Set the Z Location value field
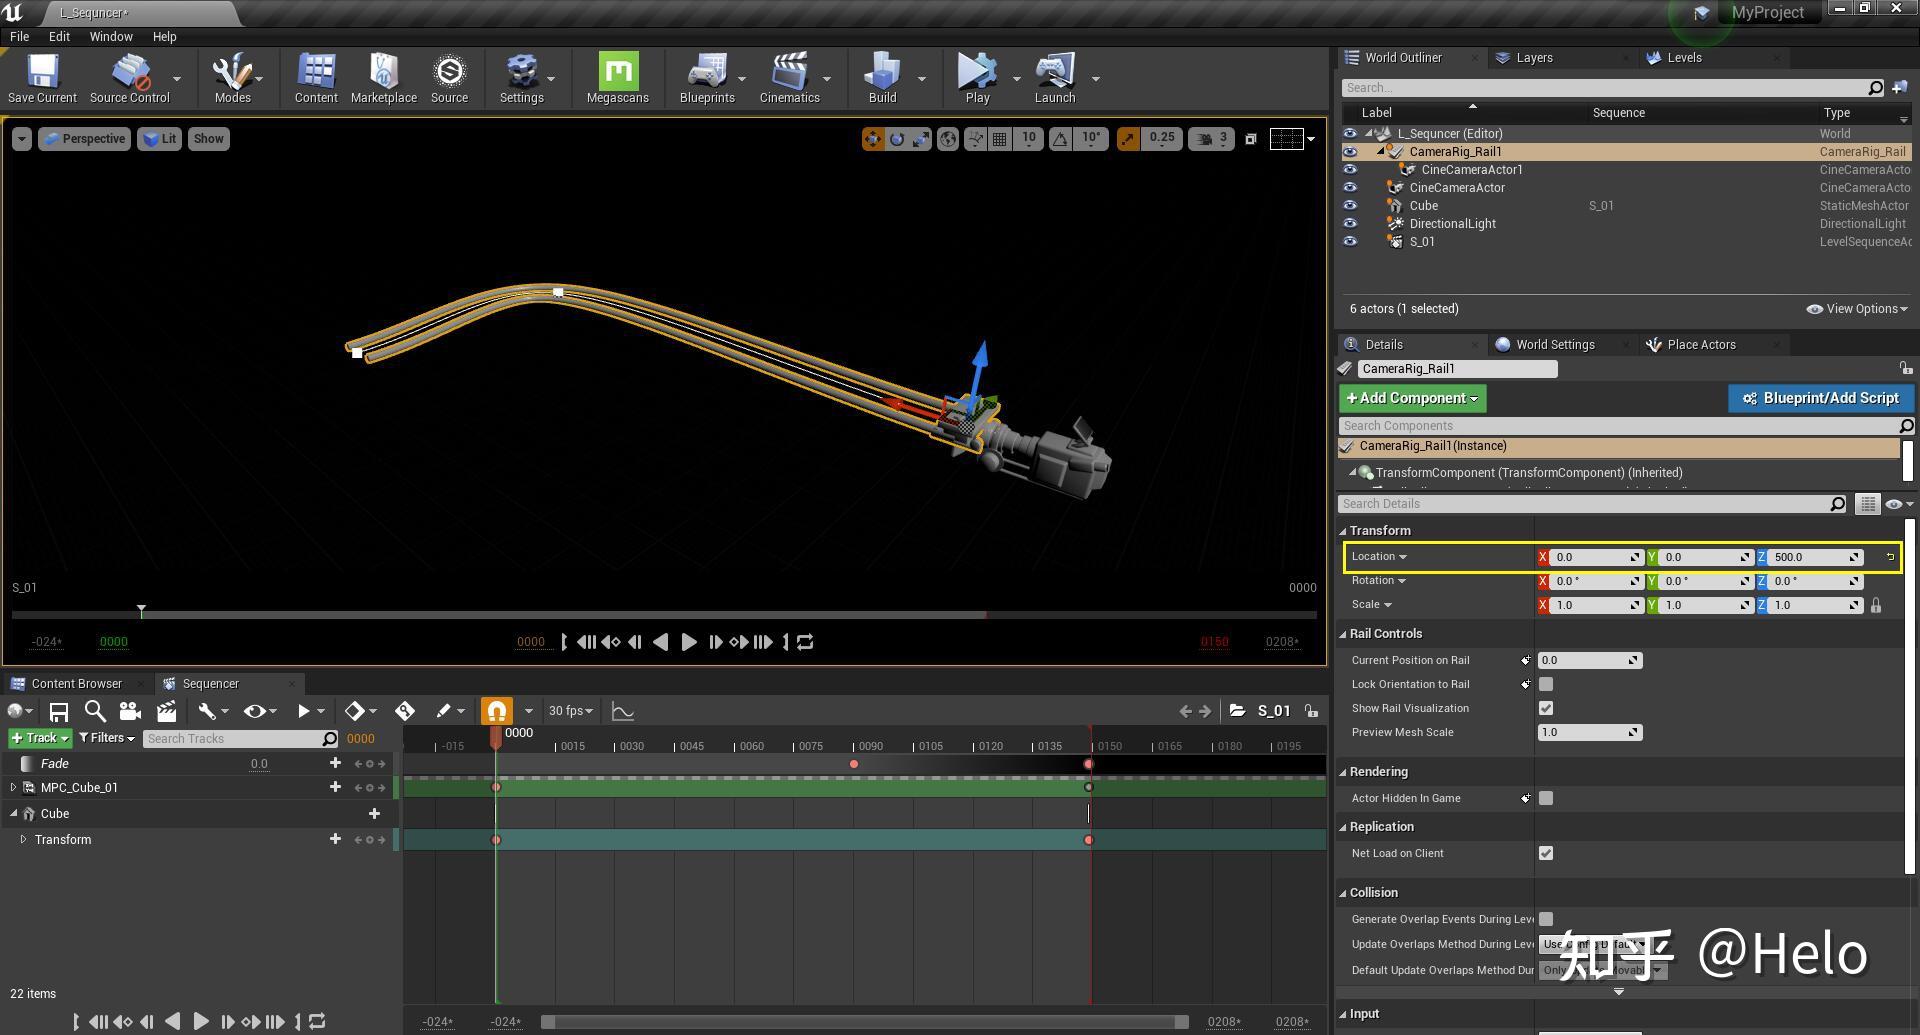 (x=1808, y=557)
